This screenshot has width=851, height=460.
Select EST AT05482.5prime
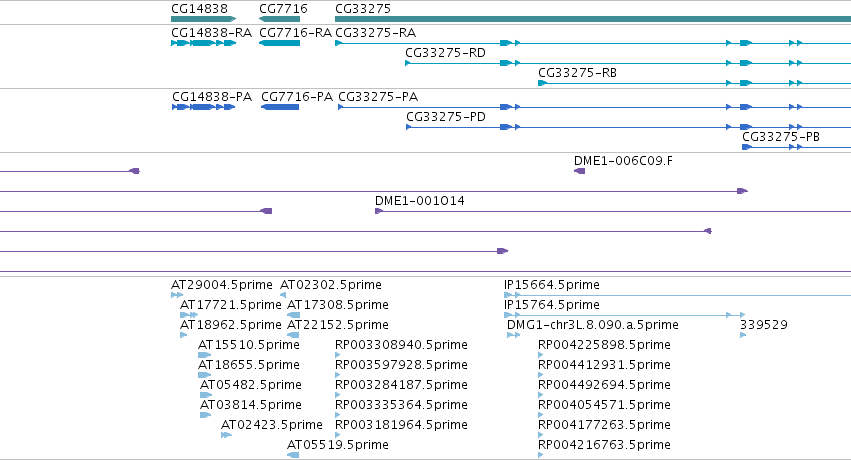(x=251, y=385)
